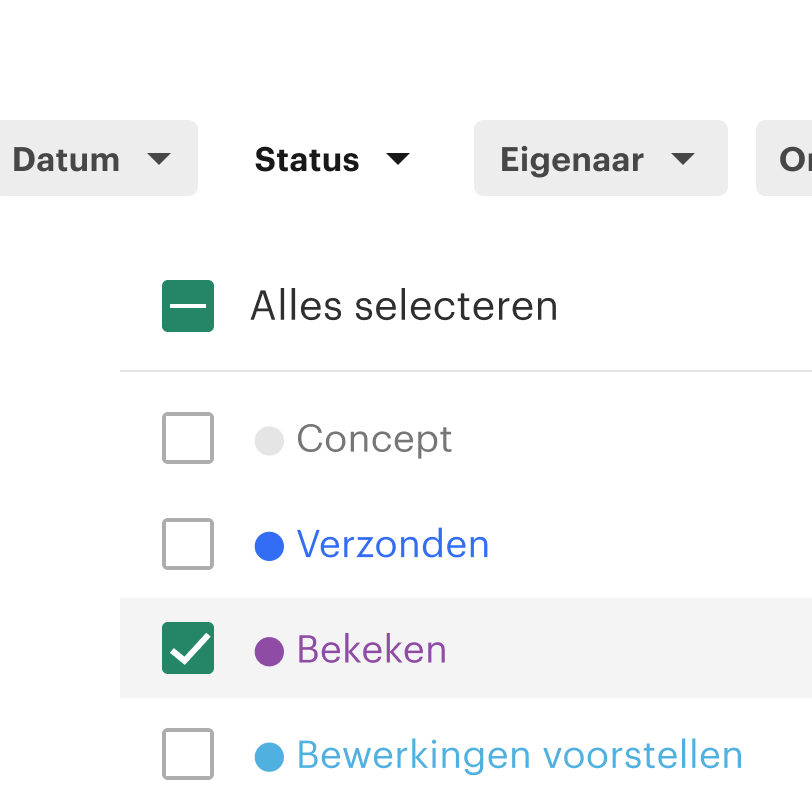Check the Bewerkingen voorstellen checkbox

point(188,754)
